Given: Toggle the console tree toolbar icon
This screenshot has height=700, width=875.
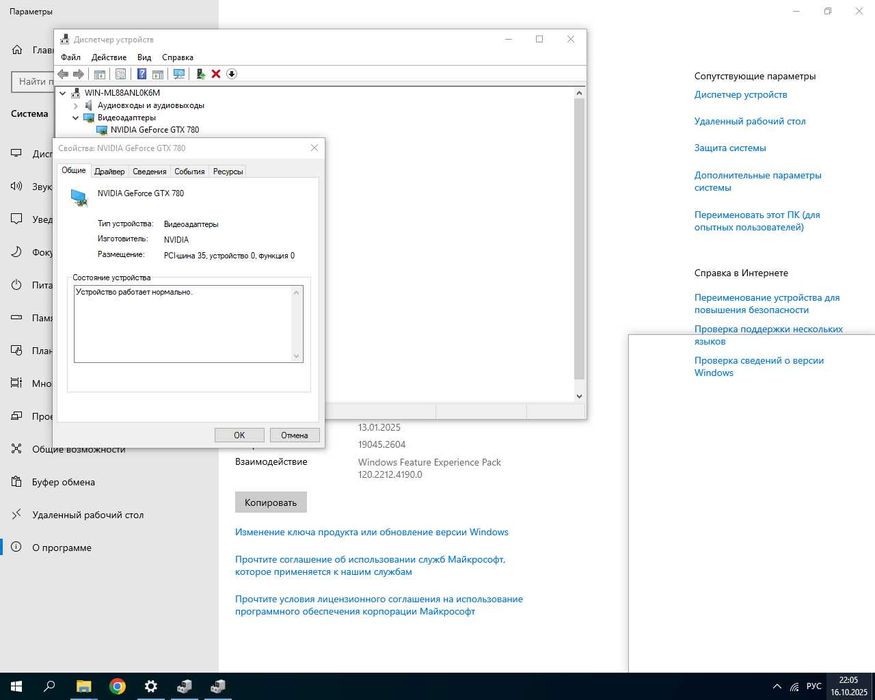Looking at the screenshot, I should click(99, 74).
